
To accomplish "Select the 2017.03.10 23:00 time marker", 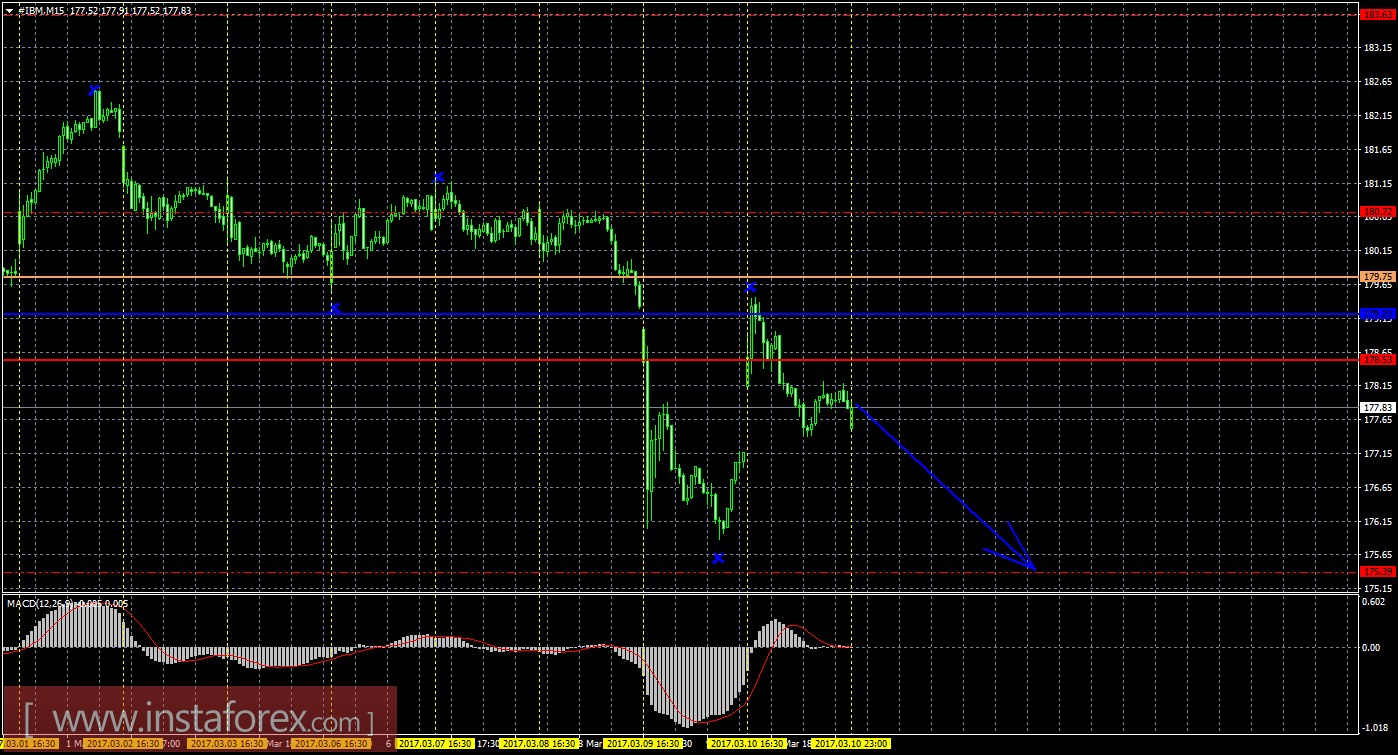I will pos(850,744).
